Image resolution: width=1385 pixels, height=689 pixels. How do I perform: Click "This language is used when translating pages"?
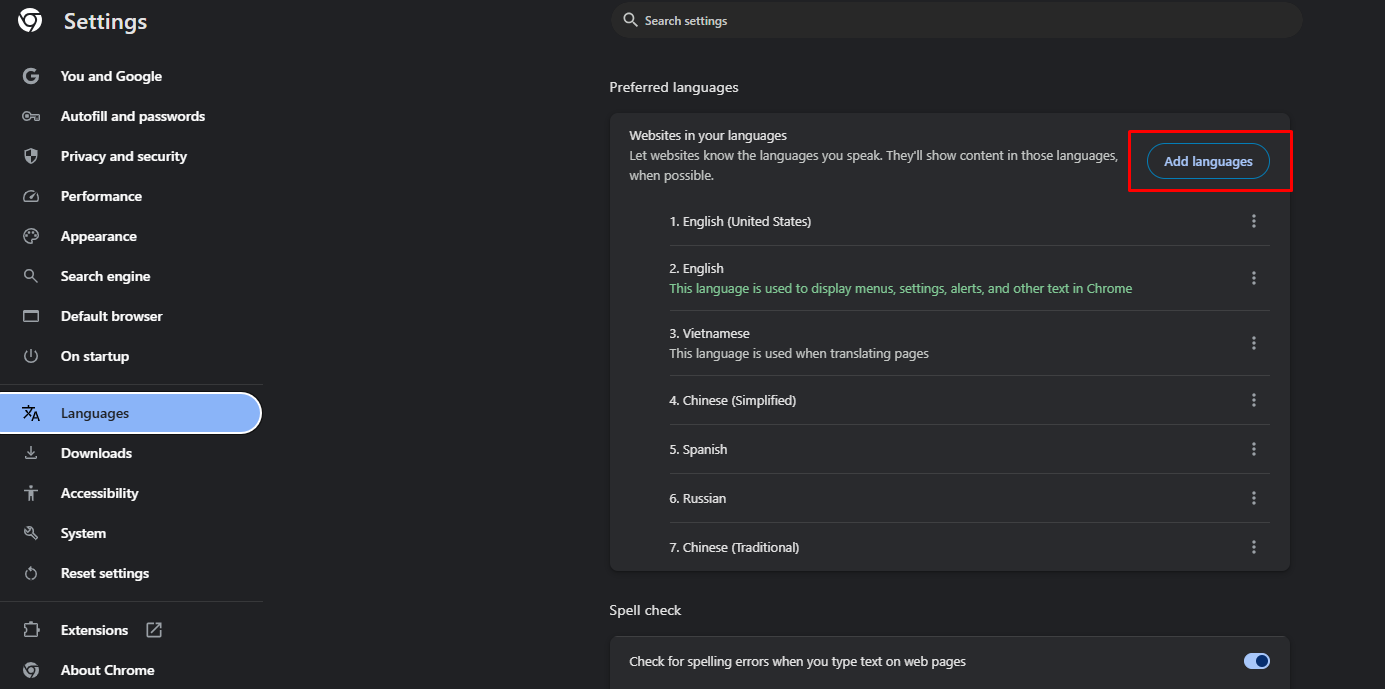799,353
